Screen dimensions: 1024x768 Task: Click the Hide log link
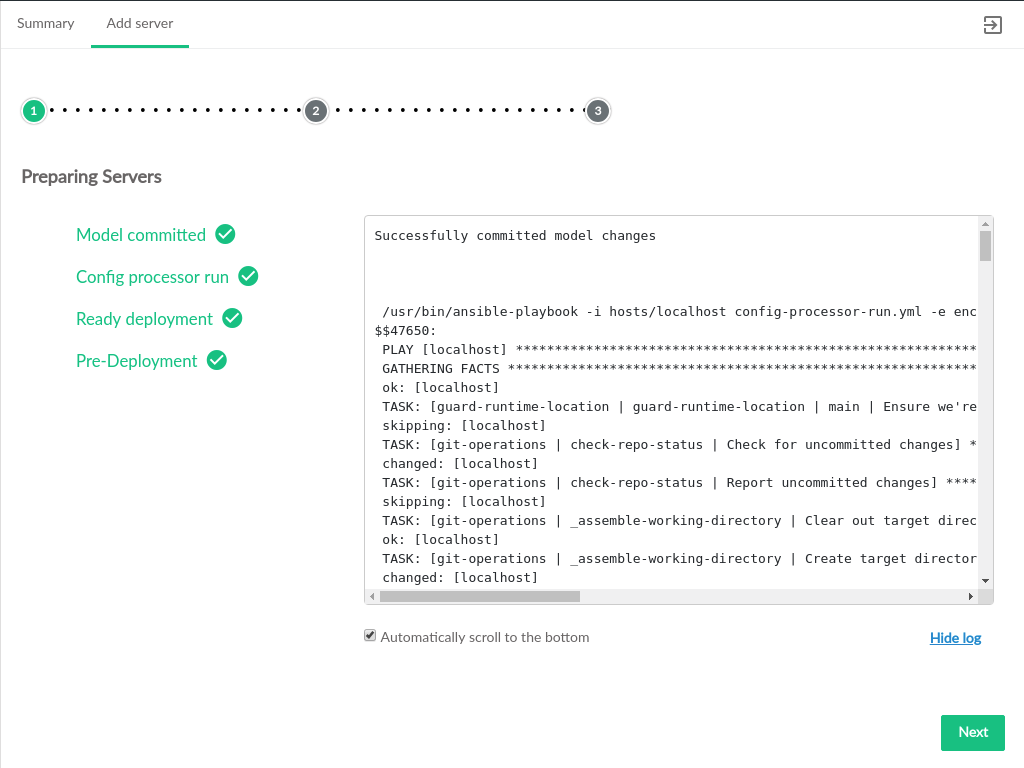pyautogui.click(x=955, y=638)
